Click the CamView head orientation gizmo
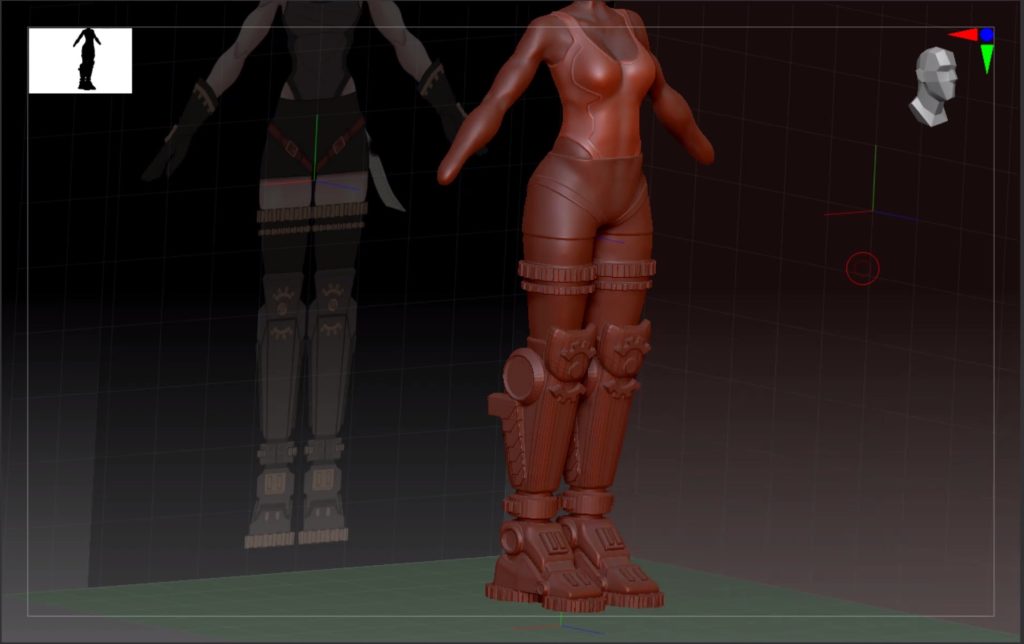The height and width of the screenshot is (644, 1024). (x=935, y=86)
